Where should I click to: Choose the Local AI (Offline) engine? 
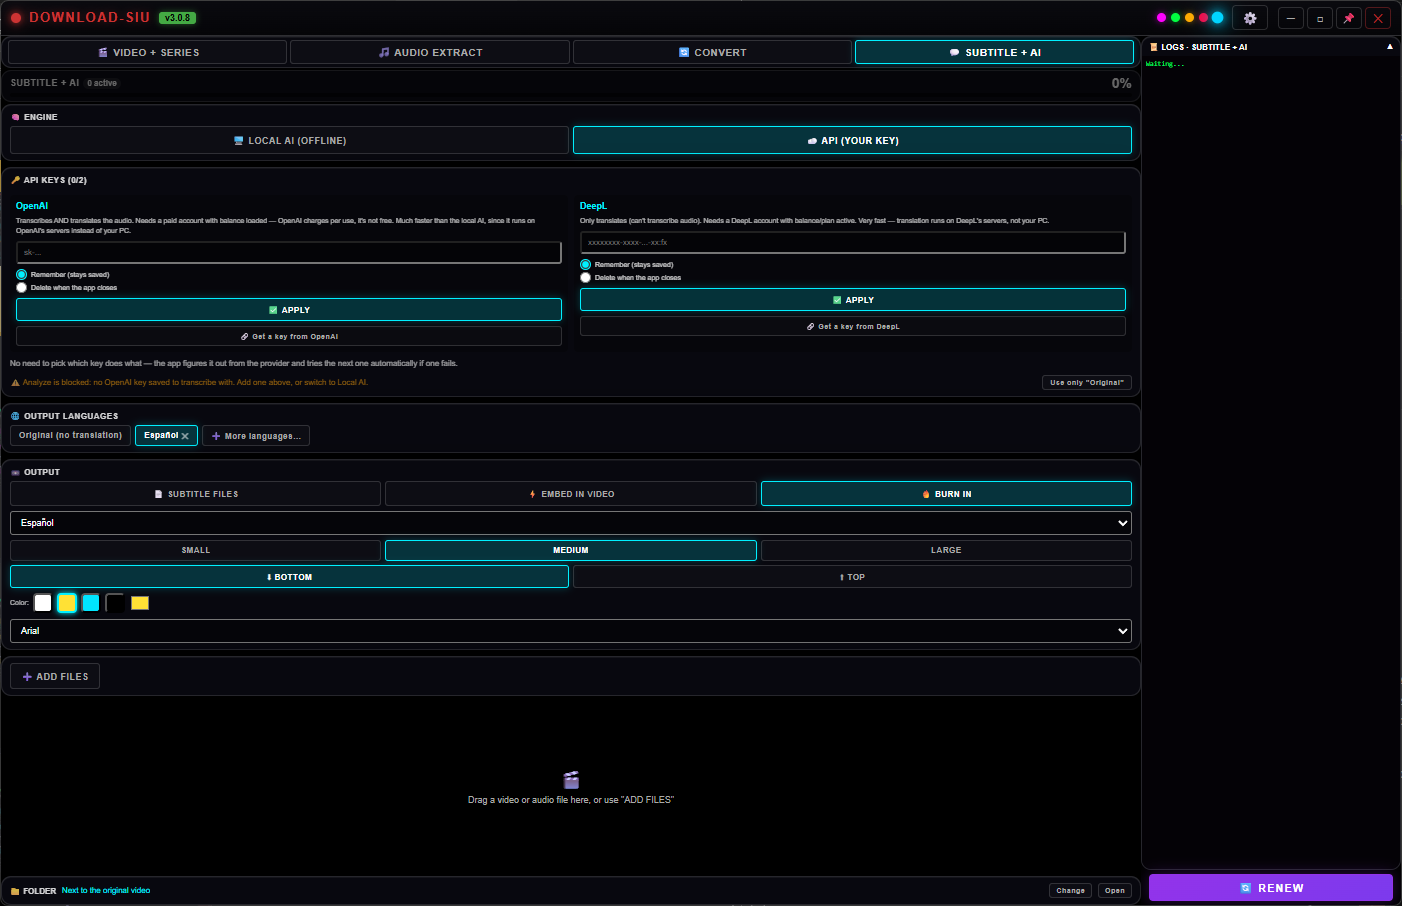289,141
